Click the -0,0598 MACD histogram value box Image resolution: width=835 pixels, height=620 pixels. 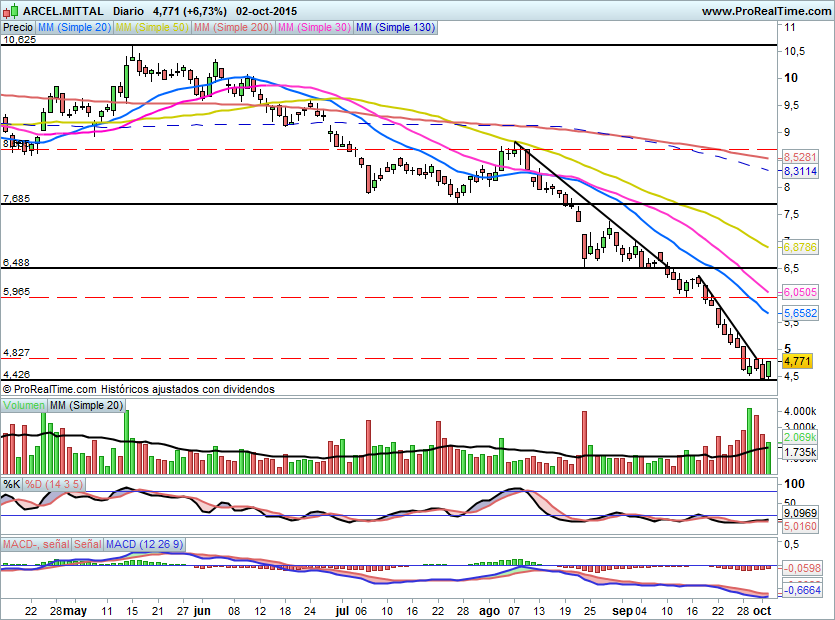[x=802, y=568]
